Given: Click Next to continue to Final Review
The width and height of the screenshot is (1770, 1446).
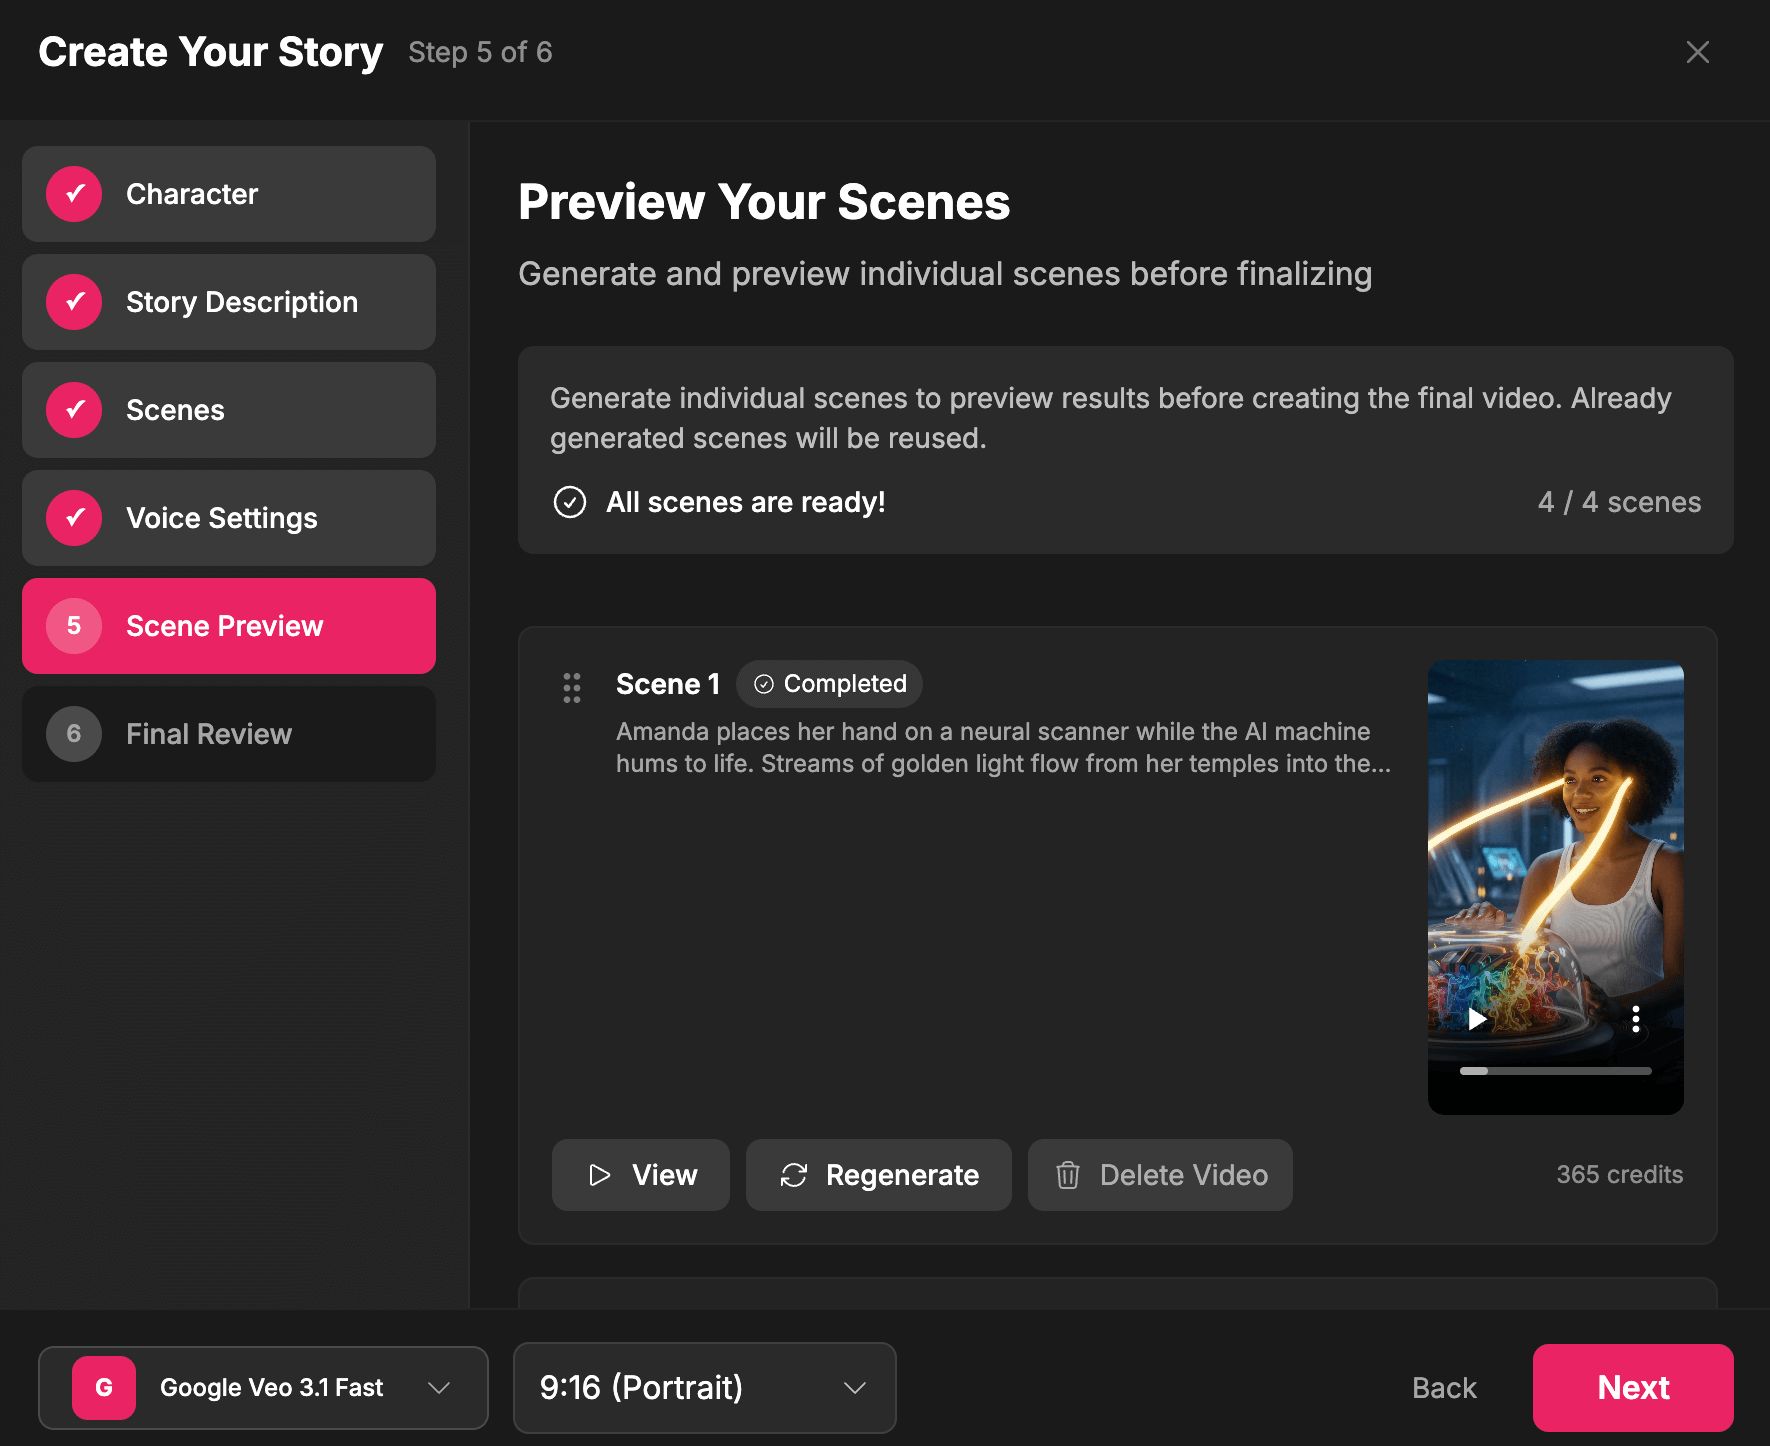Looking at the screenshot, I should click(x=1633, y=1388).
